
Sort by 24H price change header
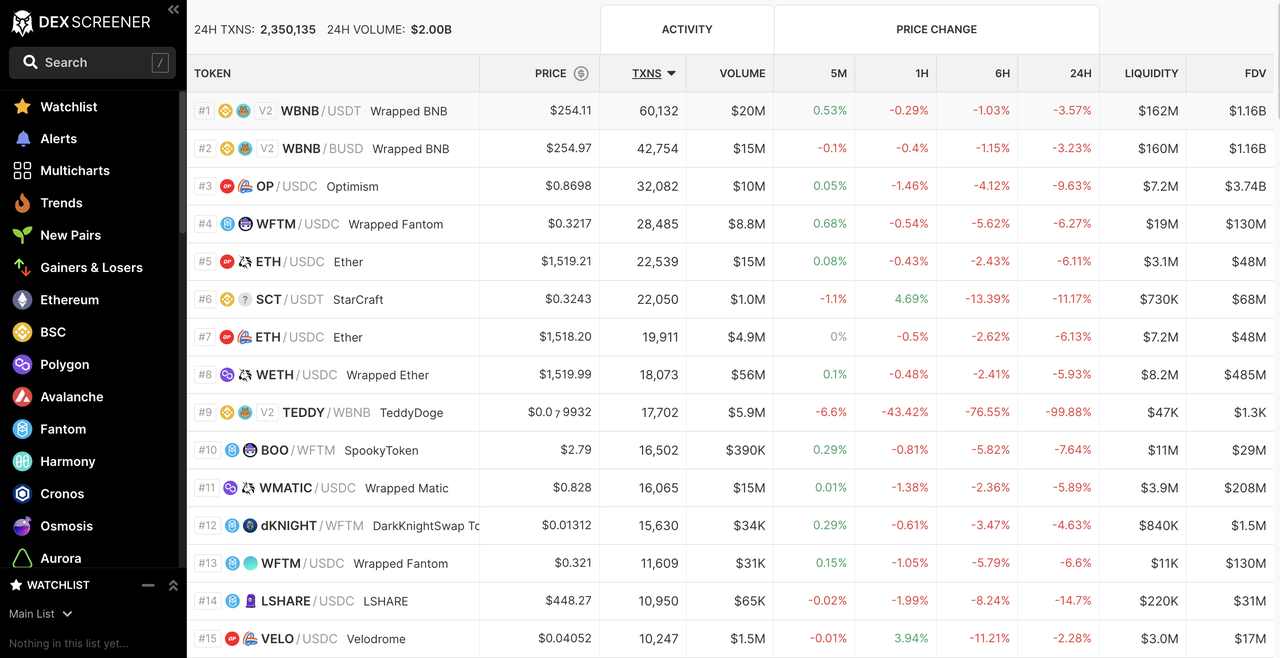coord(1080,73)
